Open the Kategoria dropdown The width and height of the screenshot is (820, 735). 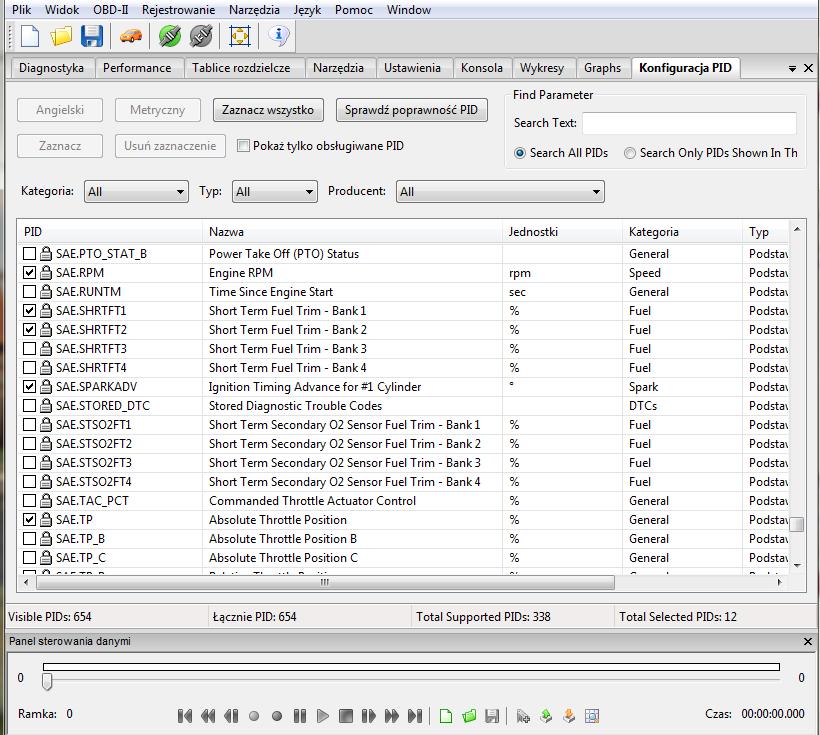pos(136,191)
